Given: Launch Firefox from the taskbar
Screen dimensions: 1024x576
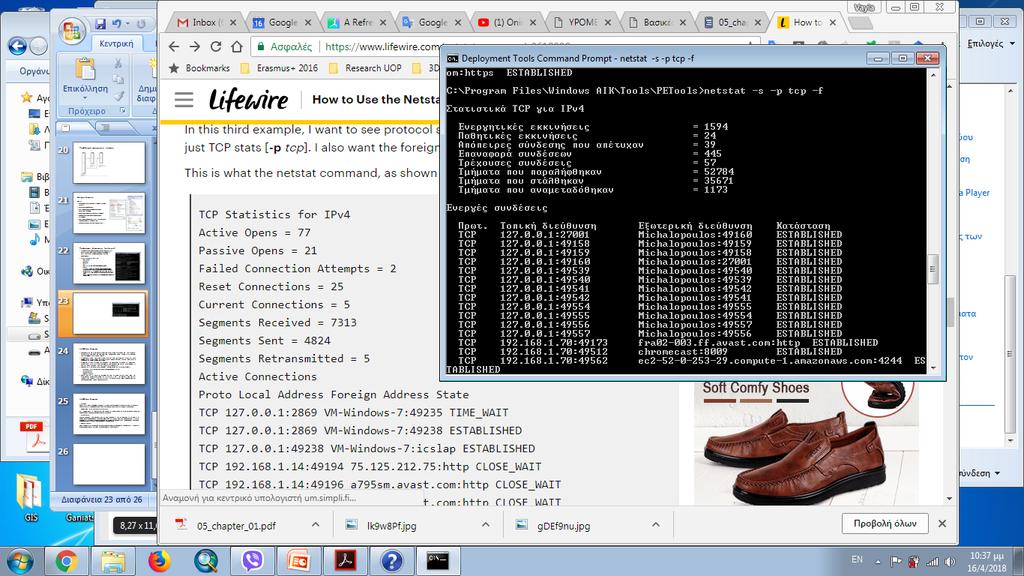Looking at the screenshot, I should (159, 561).
